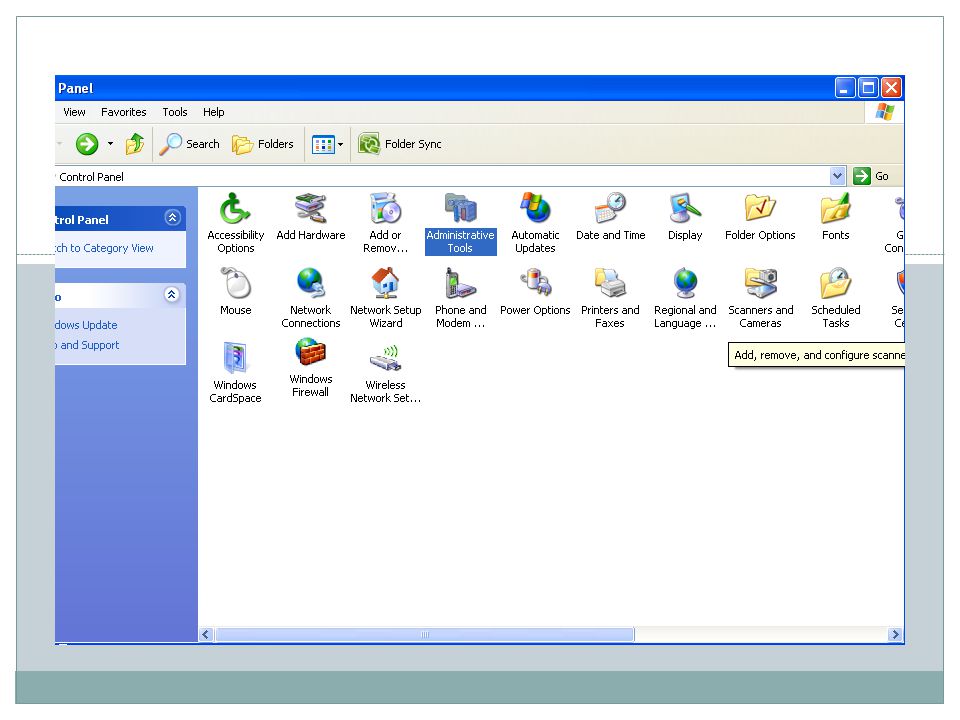
Task: Open the Tools menu
Action: point(174,112)
